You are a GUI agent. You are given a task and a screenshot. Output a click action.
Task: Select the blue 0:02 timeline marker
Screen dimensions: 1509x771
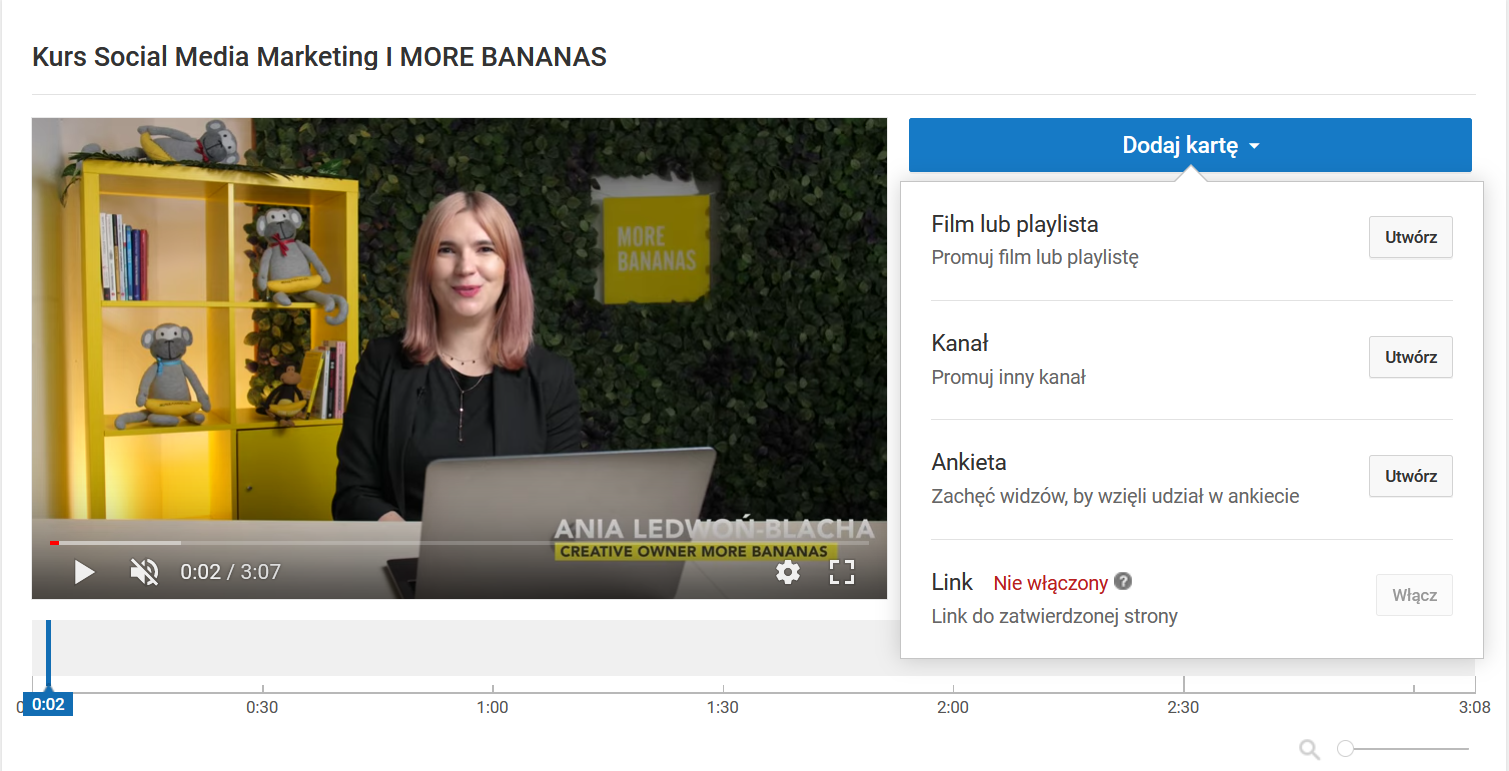(48, 704)
